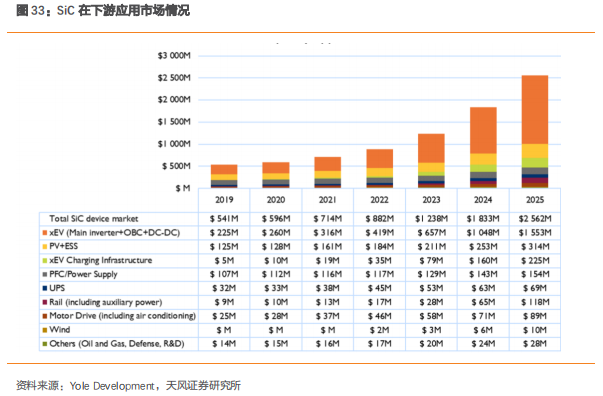Click the 'Total SiC device market' row label
The width and height of the screenshot is (603, 396).
pos(93,219)
